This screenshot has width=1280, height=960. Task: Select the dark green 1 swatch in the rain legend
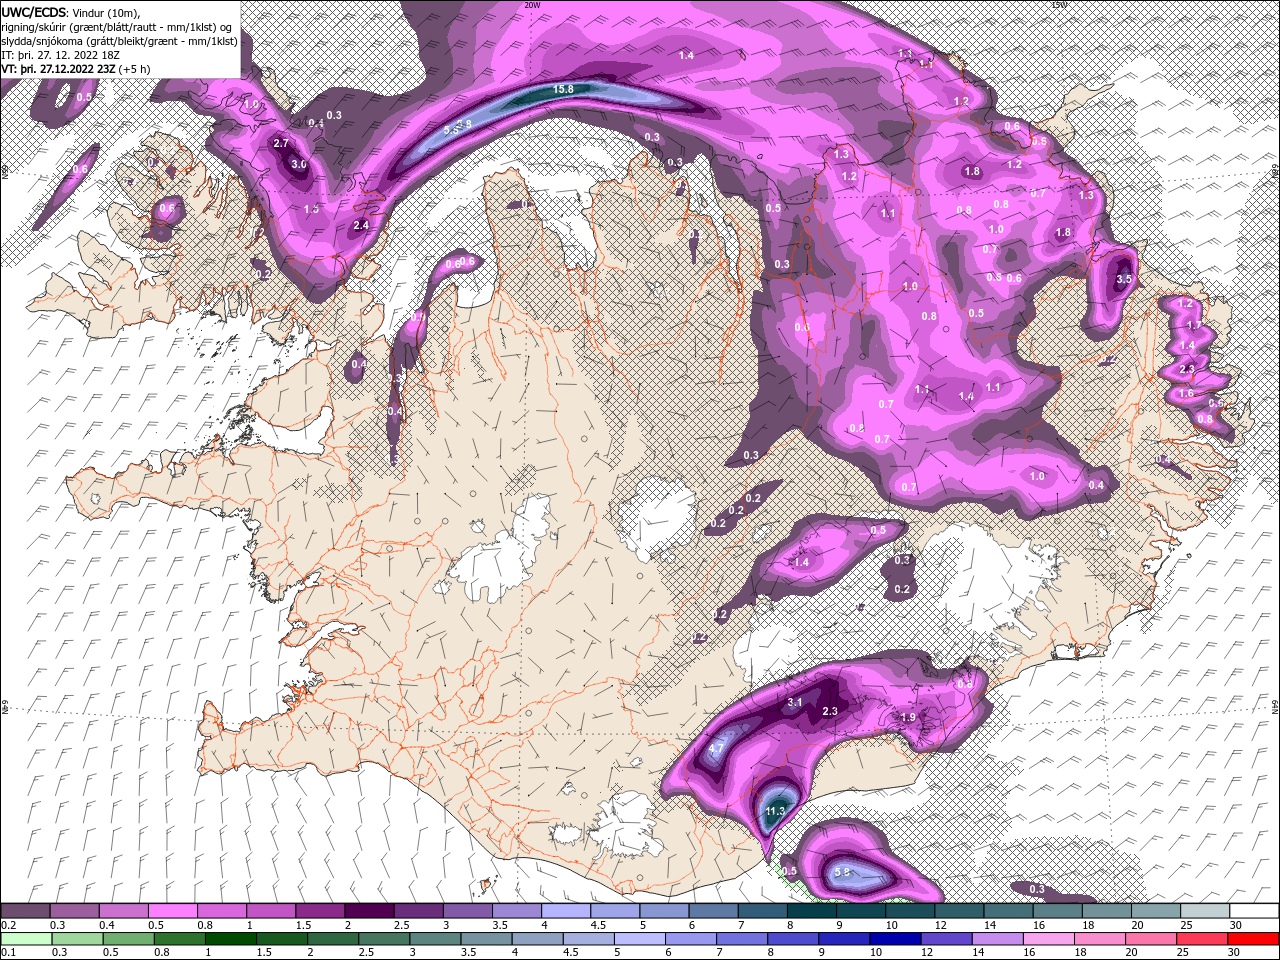(229, 939)
